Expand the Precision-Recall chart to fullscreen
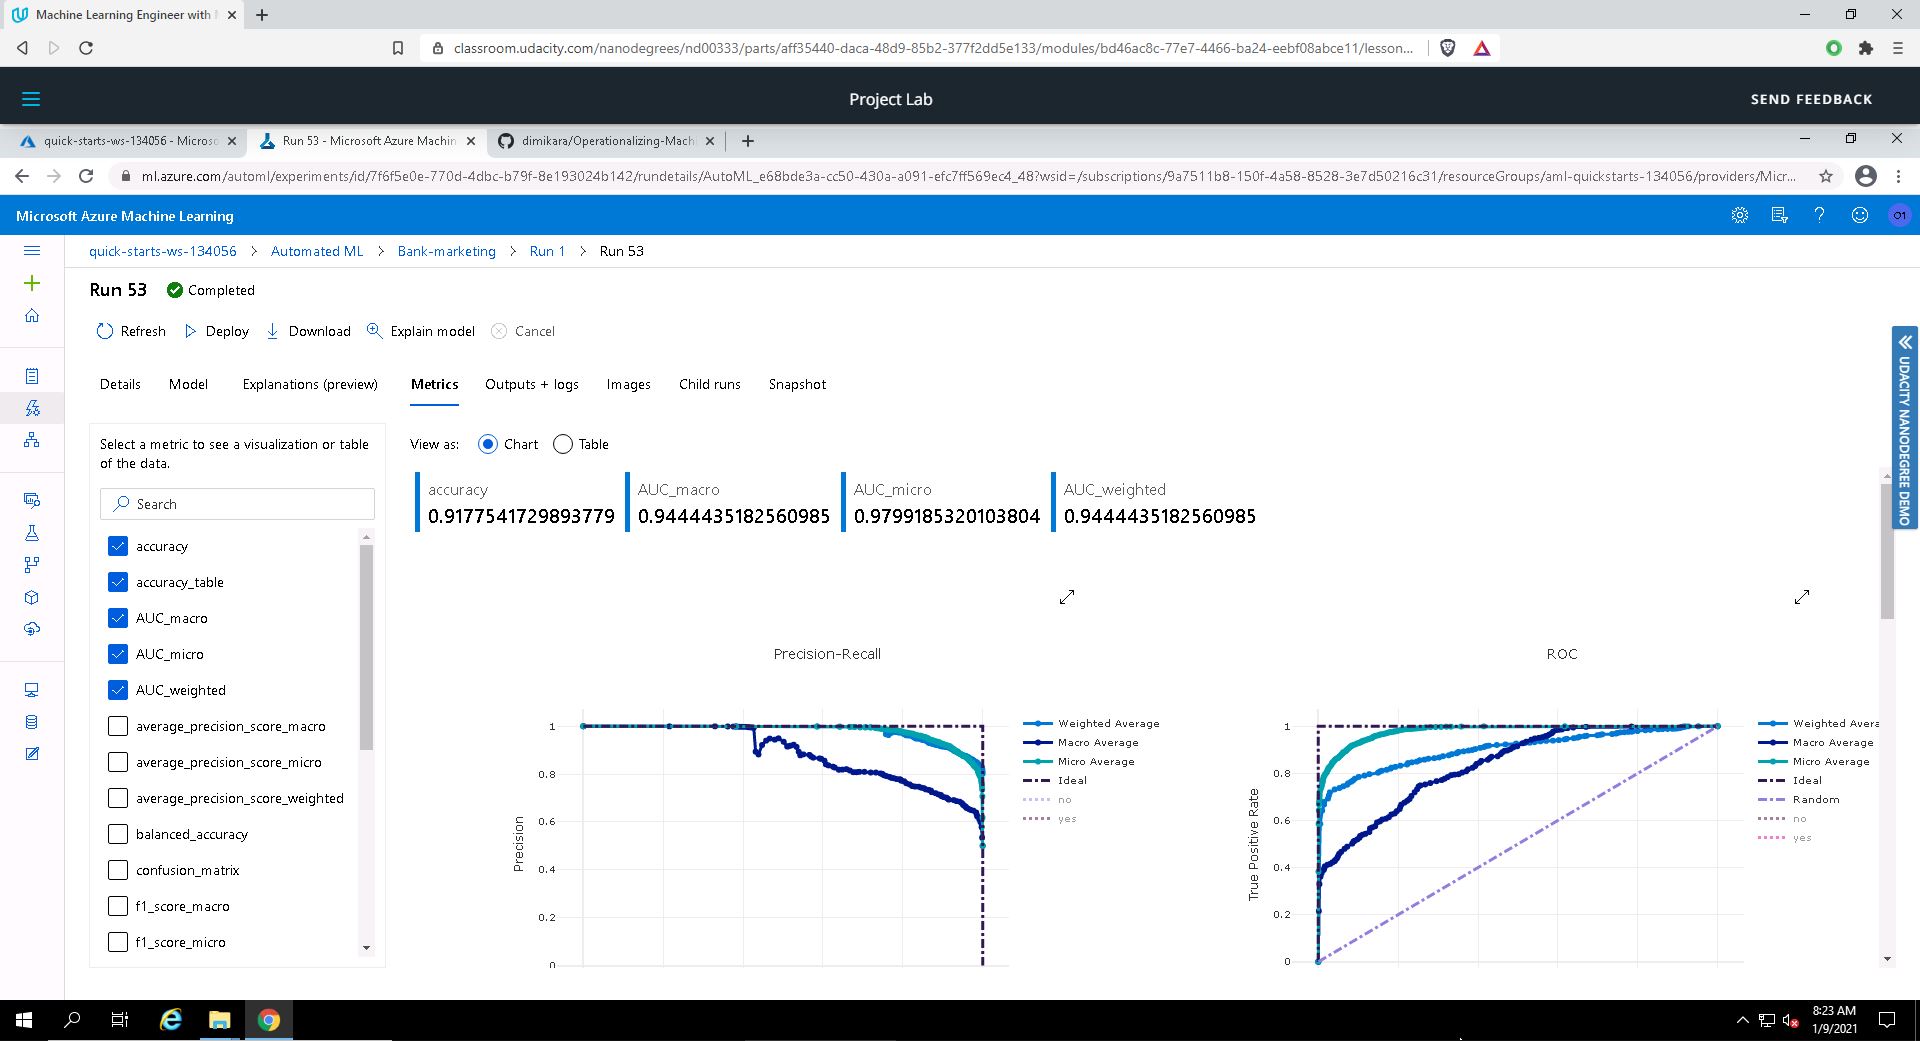Viewport: 1920px width, 1041px height. pos(1067,597)
